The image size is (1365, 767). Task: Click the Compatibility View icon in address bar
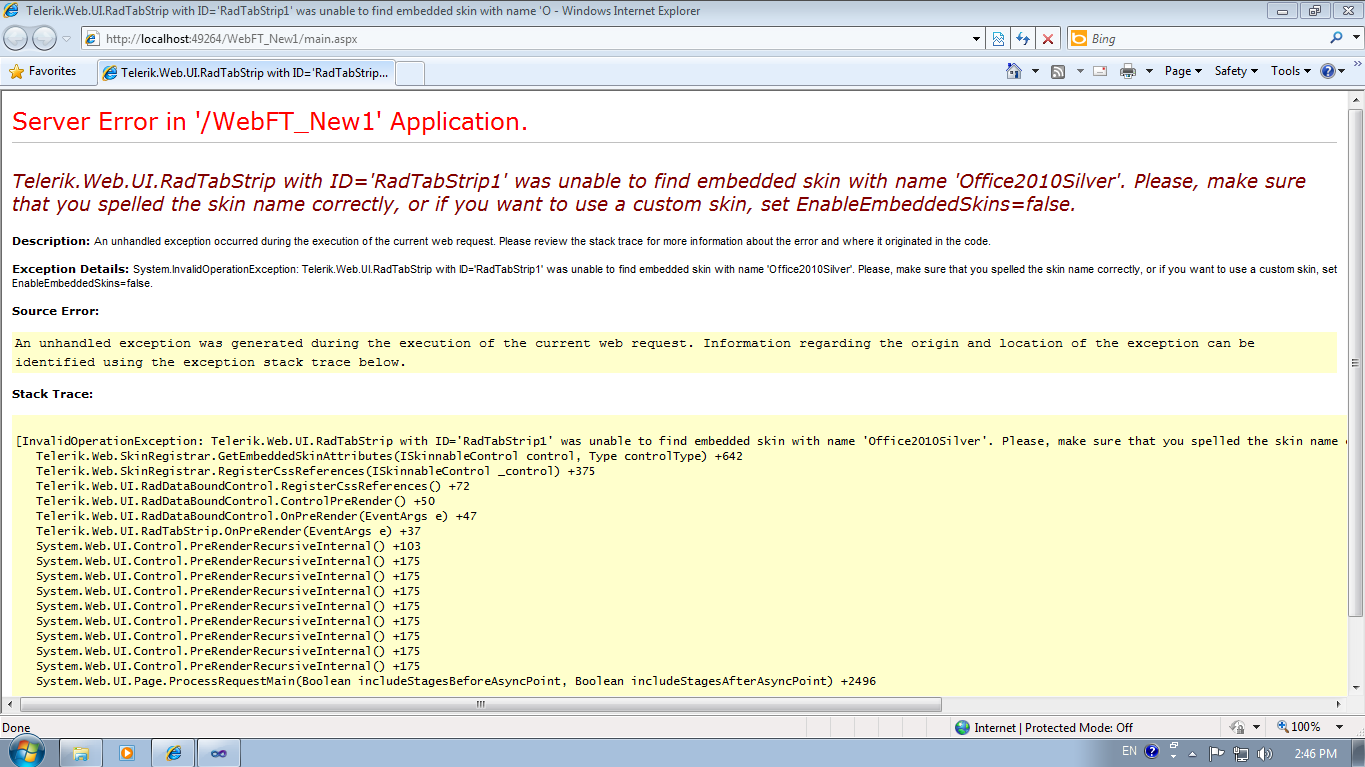998,39
